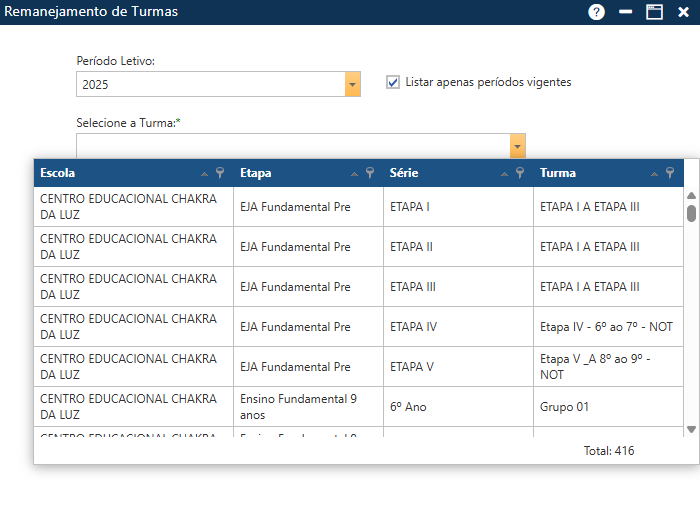The image size is (700, 520).
Task: Click the filter pin icon in Escola column
Action: tap(220, 173)
